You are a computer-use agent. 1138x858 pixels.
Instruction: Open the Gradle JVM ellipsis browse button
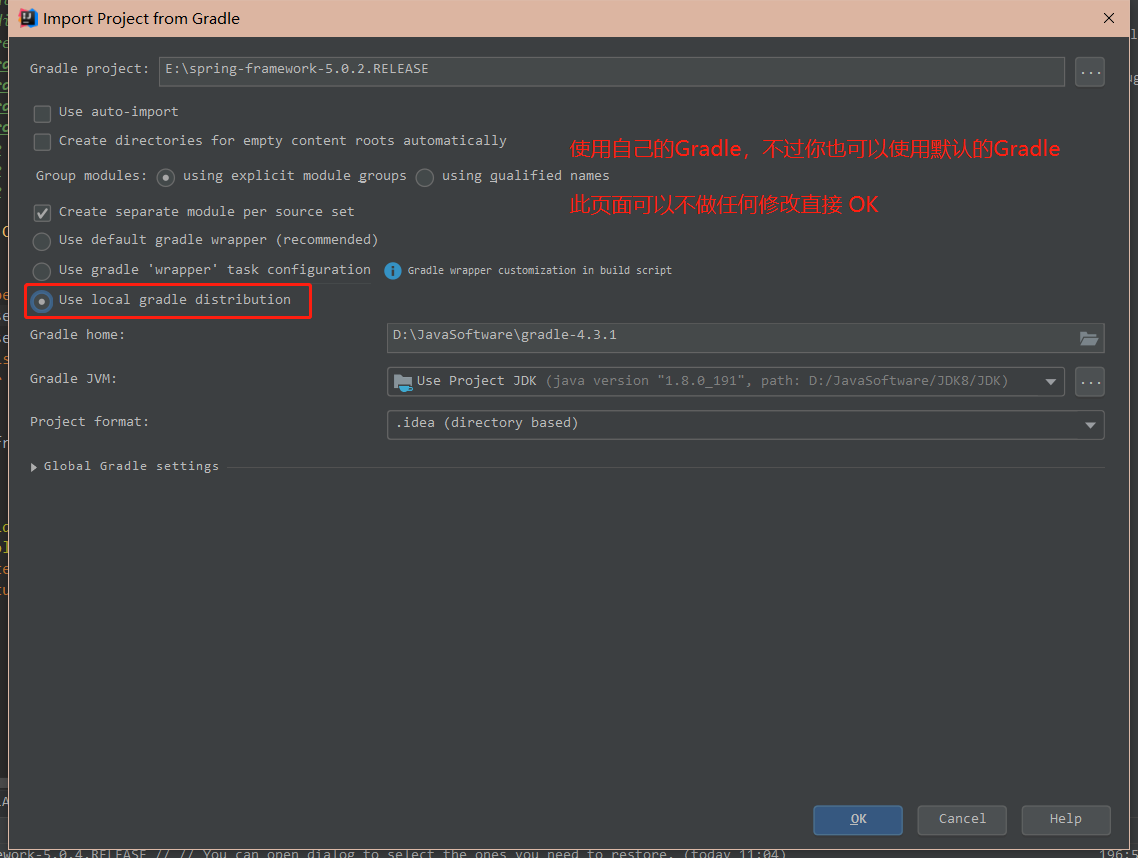[x=1089, y=382]
